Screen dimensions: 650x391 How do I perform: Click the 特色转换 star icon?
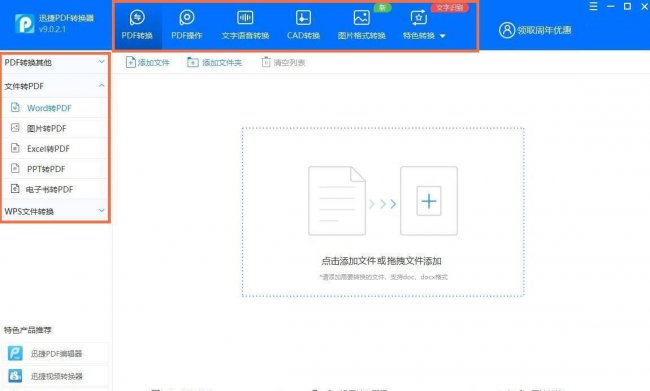pyautogui.click(x=419, y=18)
